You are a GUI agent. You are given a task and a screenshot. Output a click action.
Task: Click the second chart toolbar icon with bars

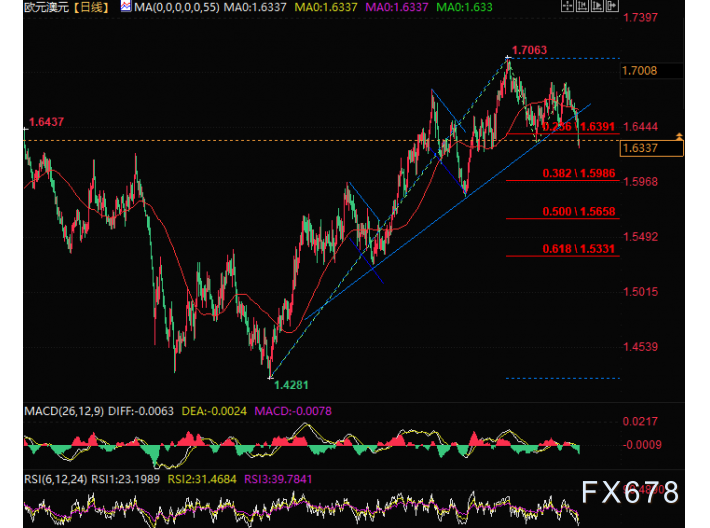coord(582,6)
